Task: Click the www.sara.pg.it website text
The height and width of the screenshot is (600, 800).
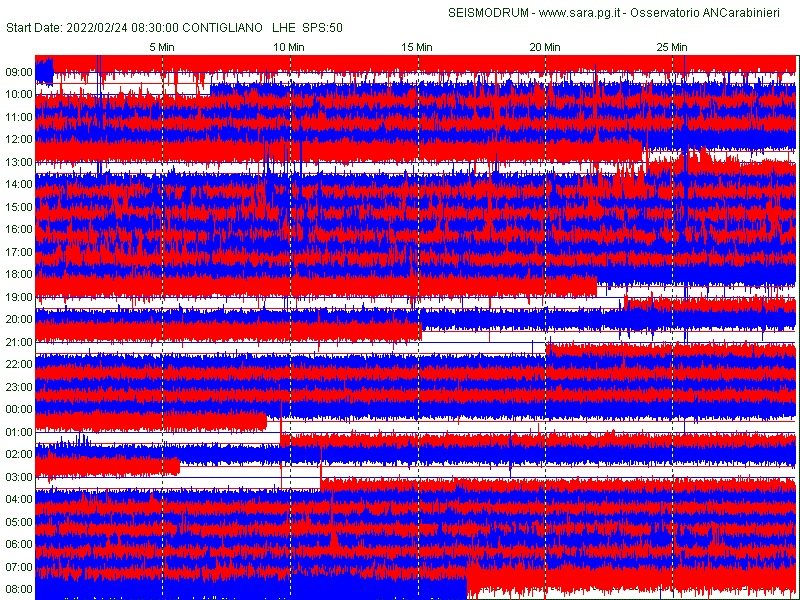Action: pyautogui.click(x=580, y=13)
